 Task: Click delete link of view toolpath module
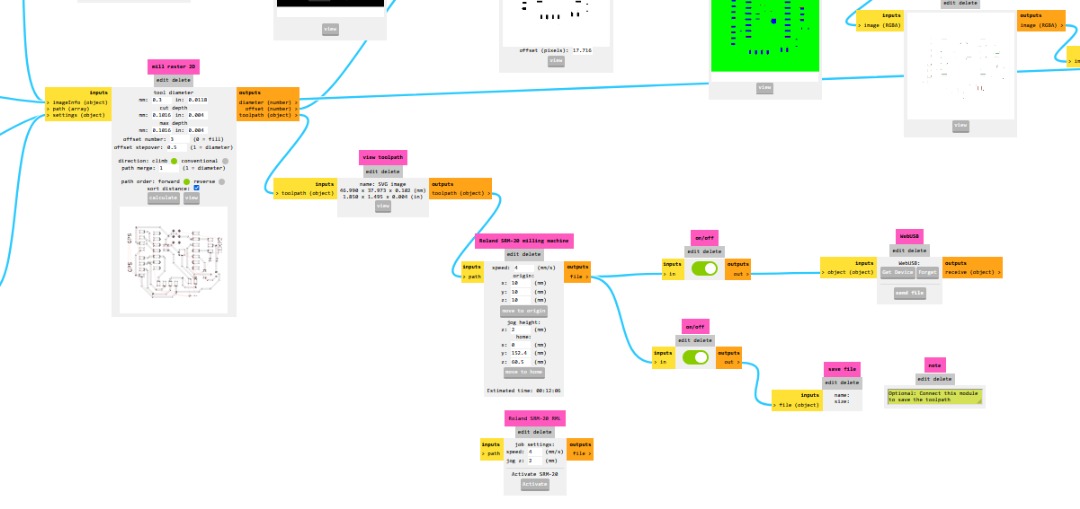pos(390,172)
